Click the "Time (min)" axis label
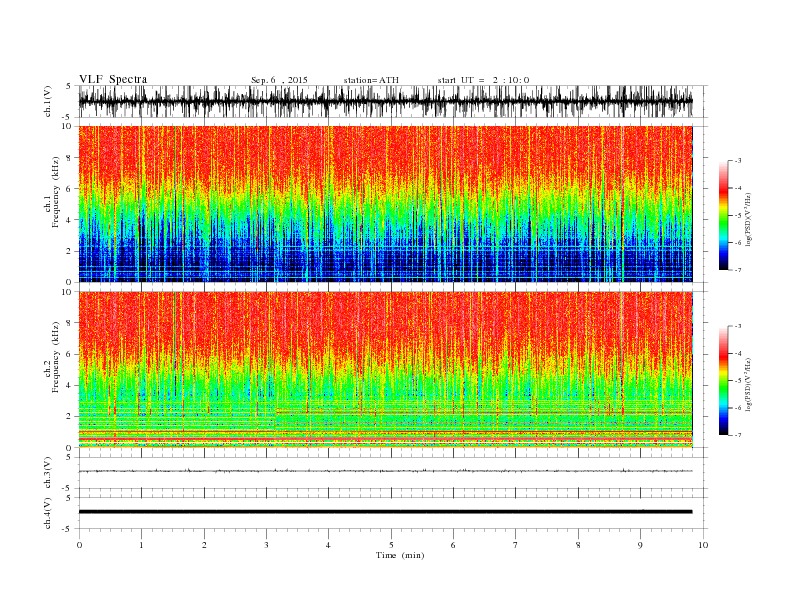Image resolution: width=792 pixels, height=612 pixels. (400, 555)
